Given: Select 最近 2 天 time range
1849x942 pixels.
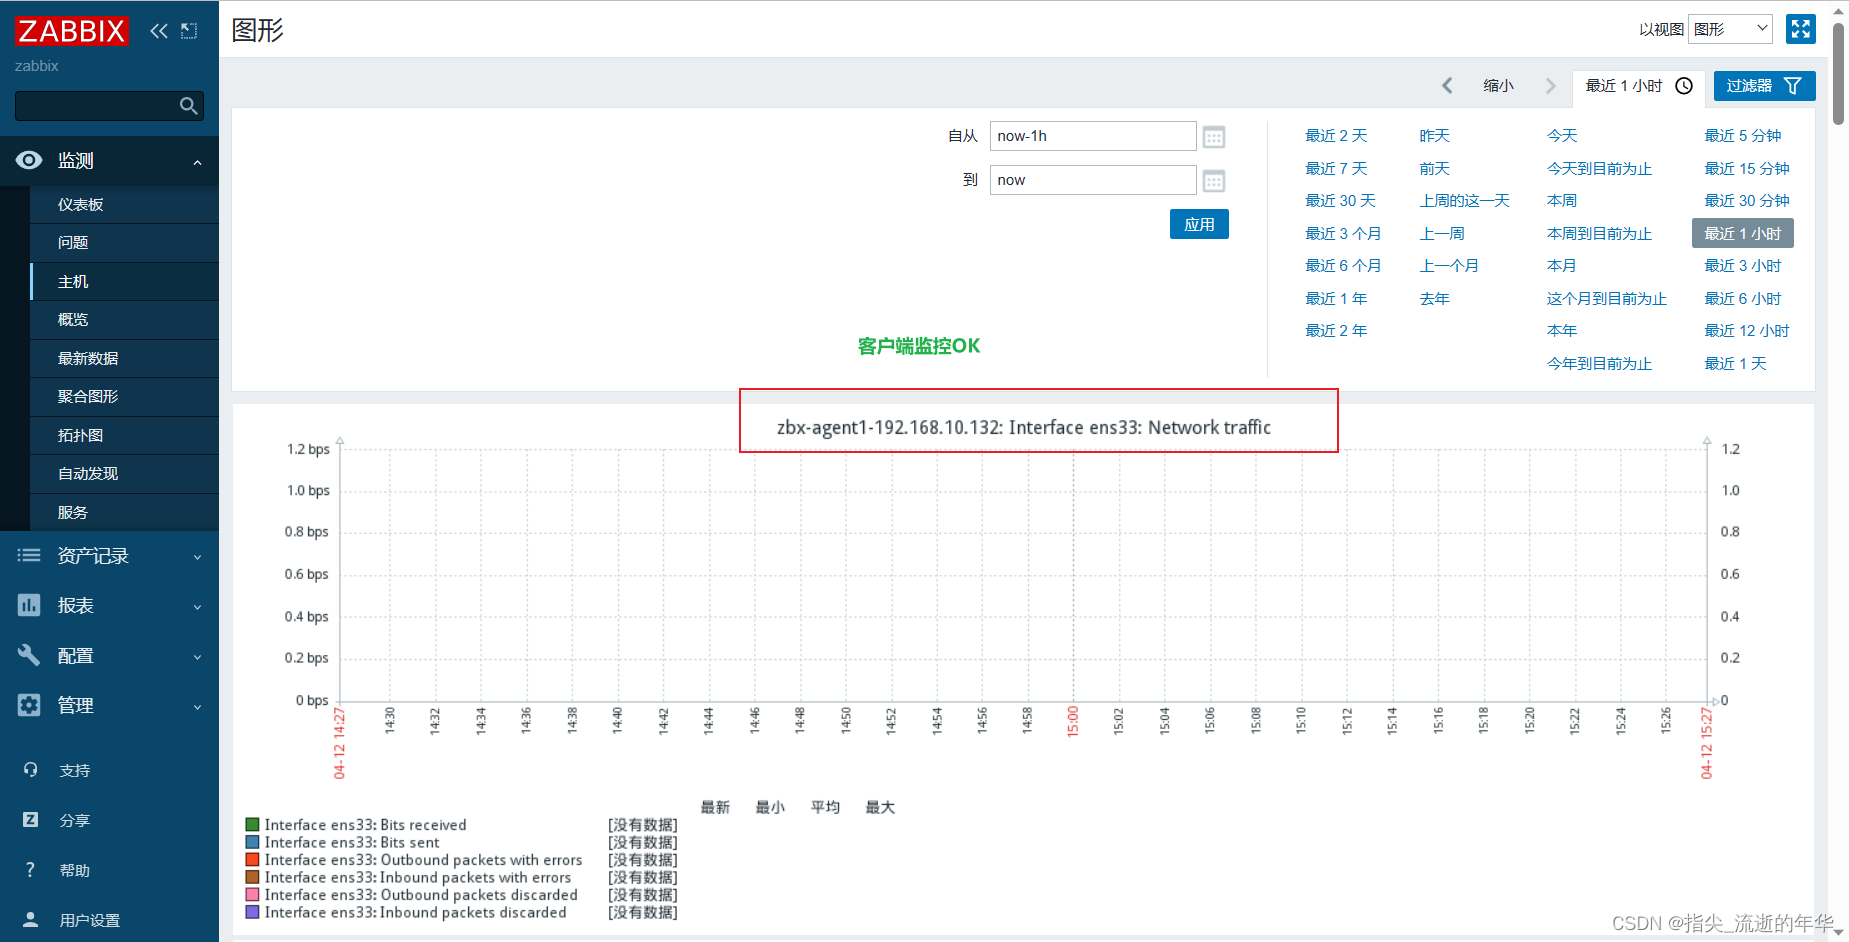Looking at the screenshot, I should coord(1336,136).
